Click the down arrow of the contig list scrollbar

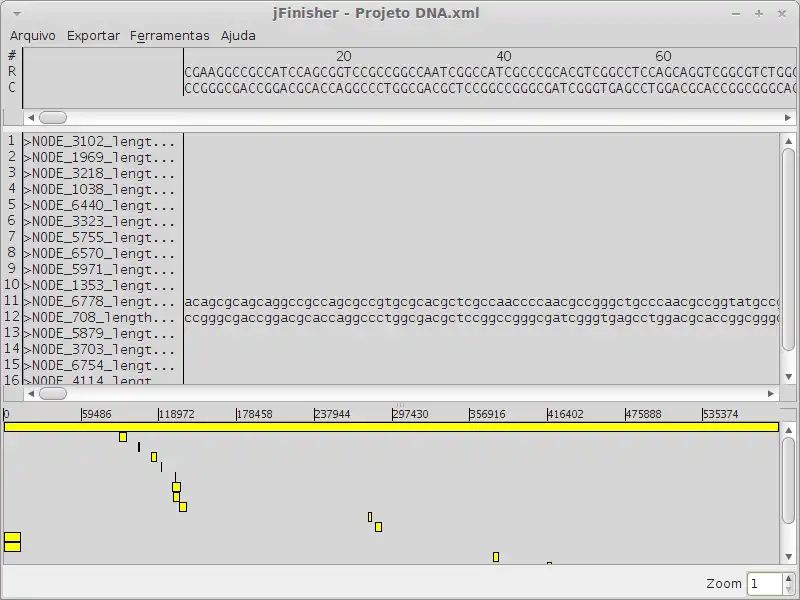tap(789, 377)
